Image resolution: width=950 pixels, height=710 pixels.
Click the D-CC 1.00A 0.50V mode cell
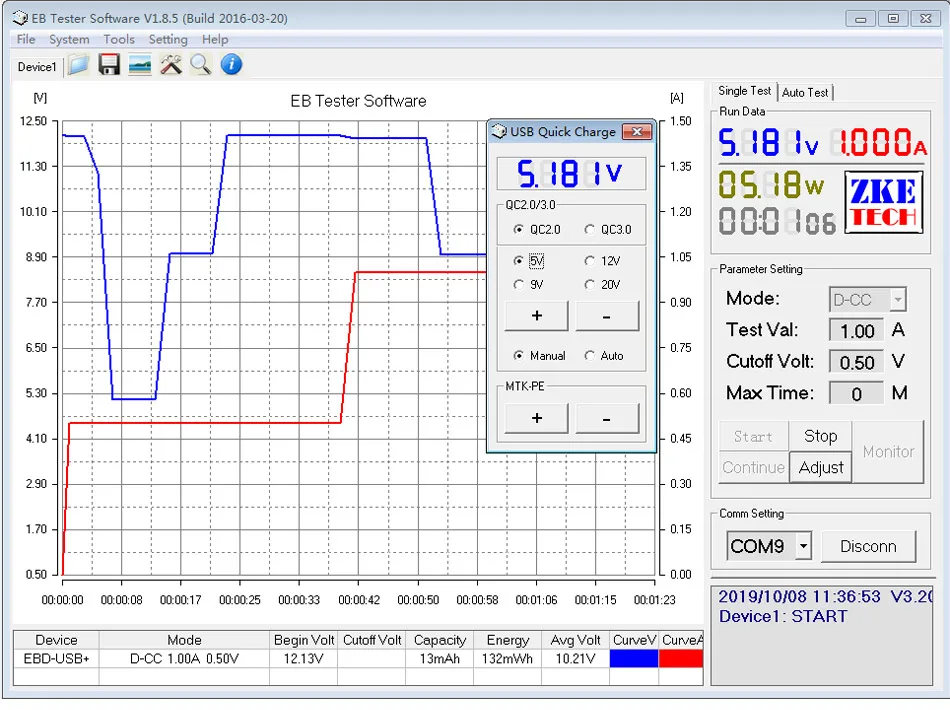click(x=184, y=659)
